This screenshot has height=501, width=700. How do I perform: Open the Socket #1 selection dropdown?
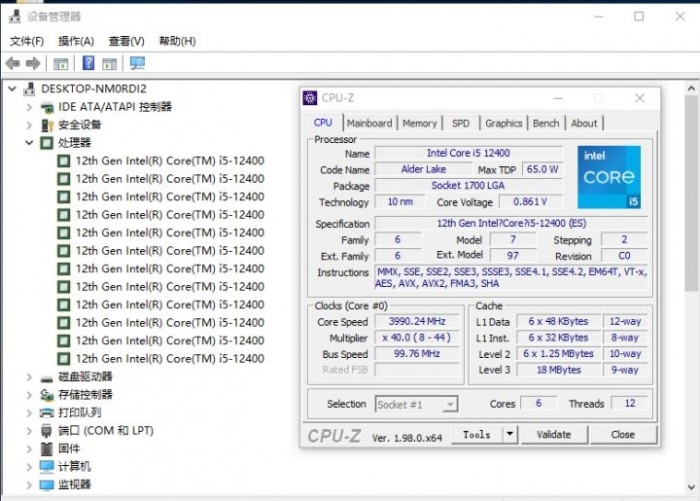pyautogui.click(x=416, y=404)
